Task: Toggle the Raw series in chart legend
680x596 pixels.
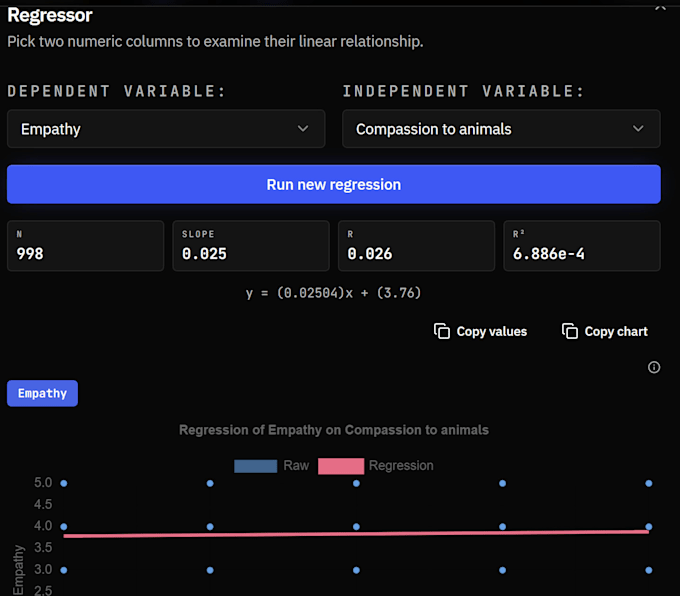Action: (271, 466)
